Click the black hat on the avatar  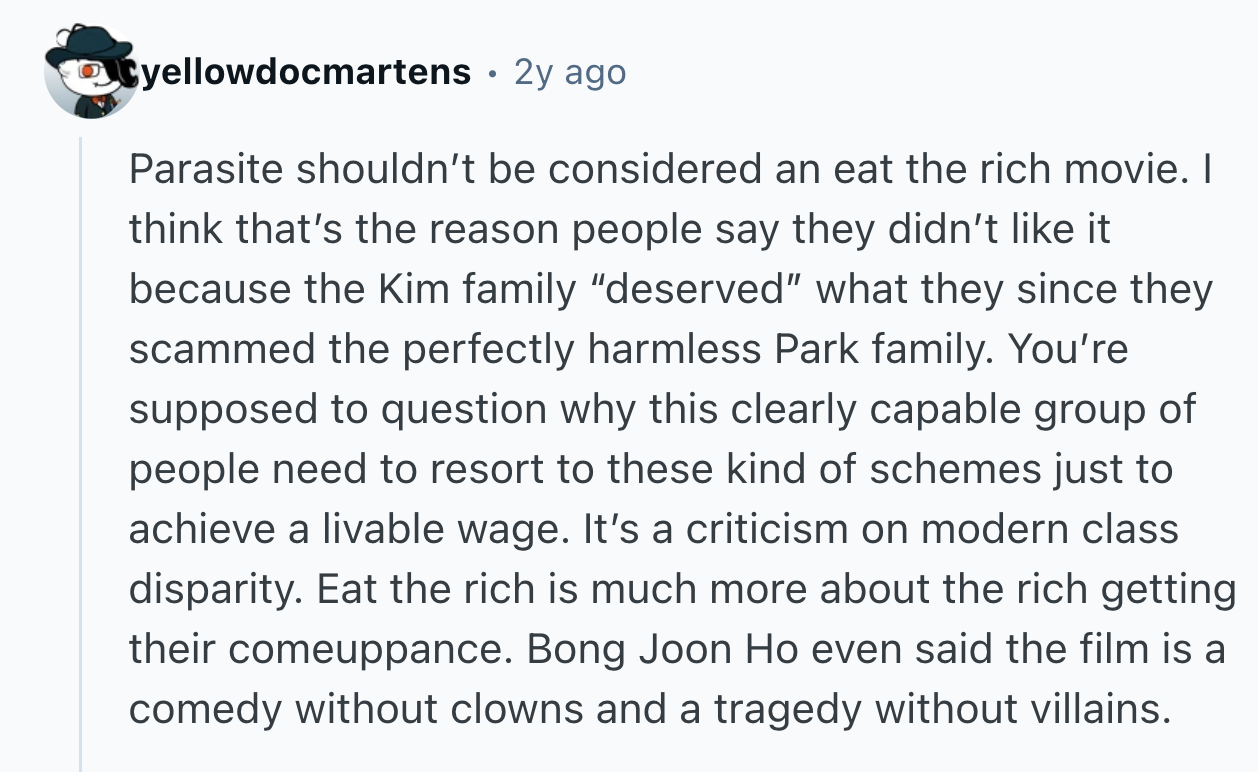(x=92, y=45)
